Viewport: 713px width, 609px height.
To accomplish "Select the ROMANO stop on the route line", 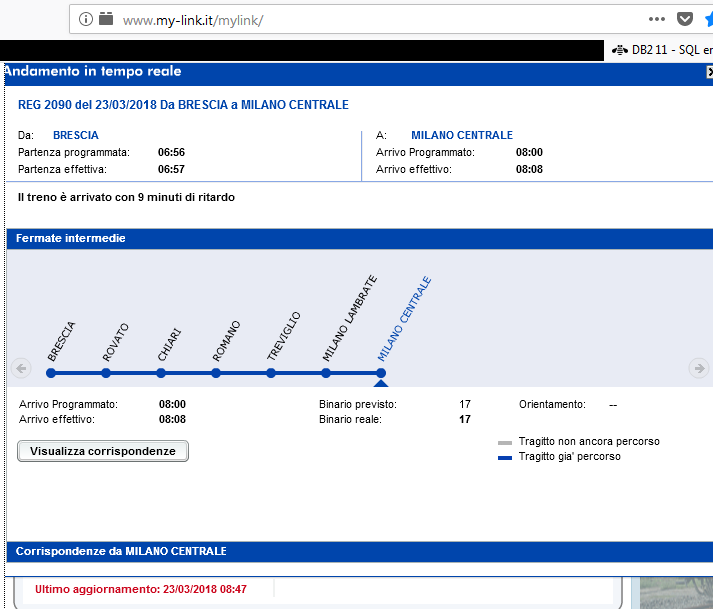I will [x=216, y=373].
